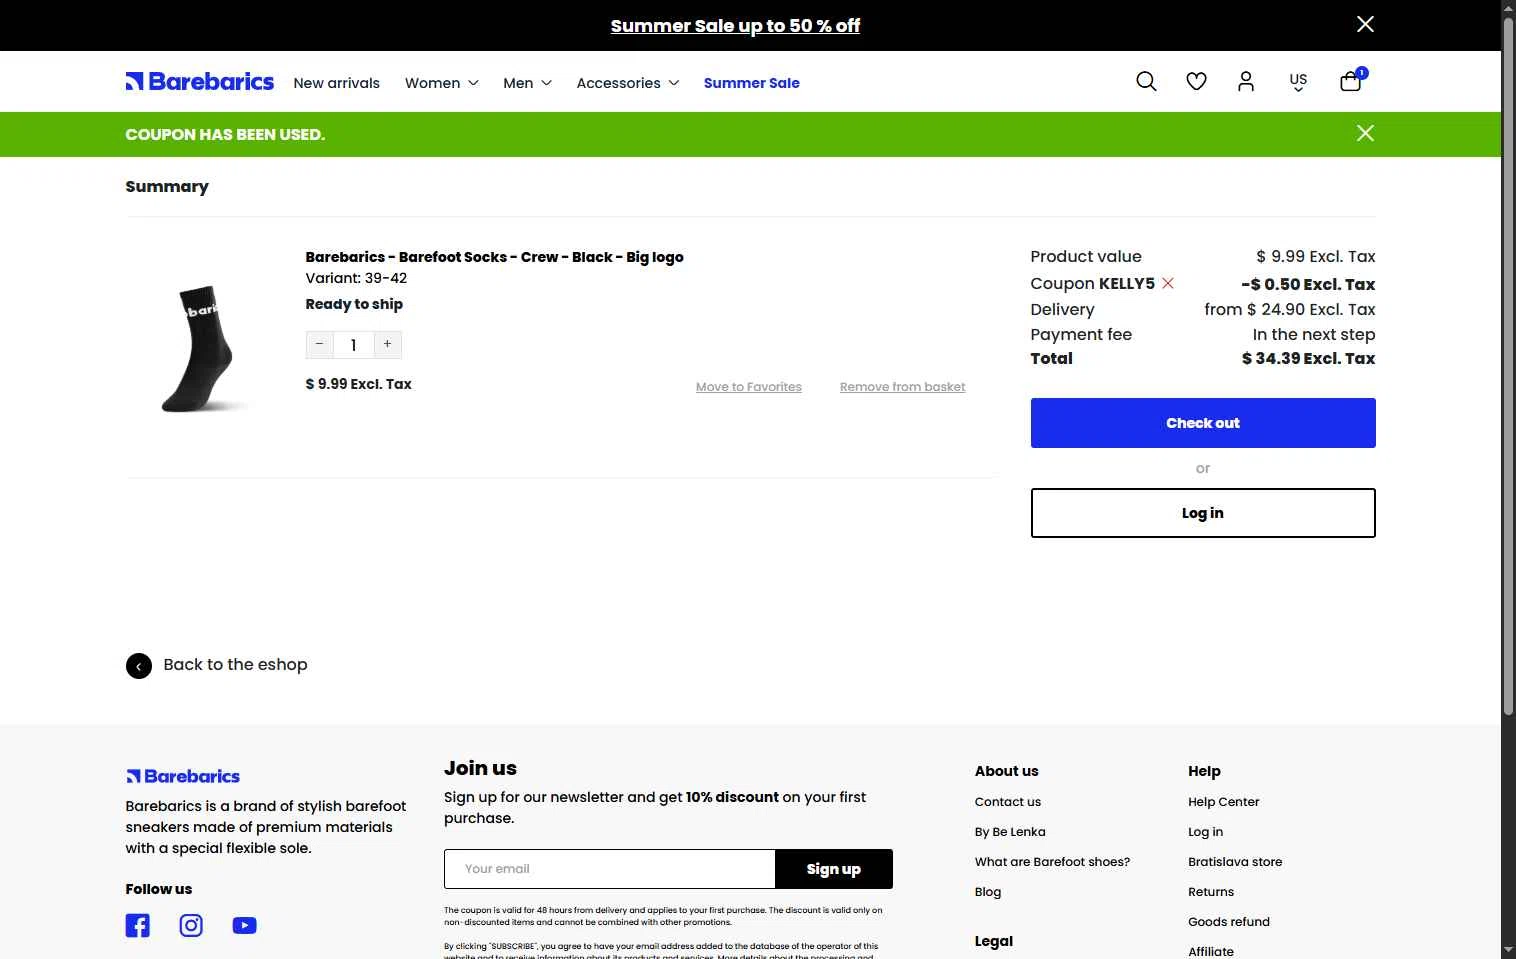Open Blog footer link
This screenshot has width=1516, height=959.
[x=988, y=892]
